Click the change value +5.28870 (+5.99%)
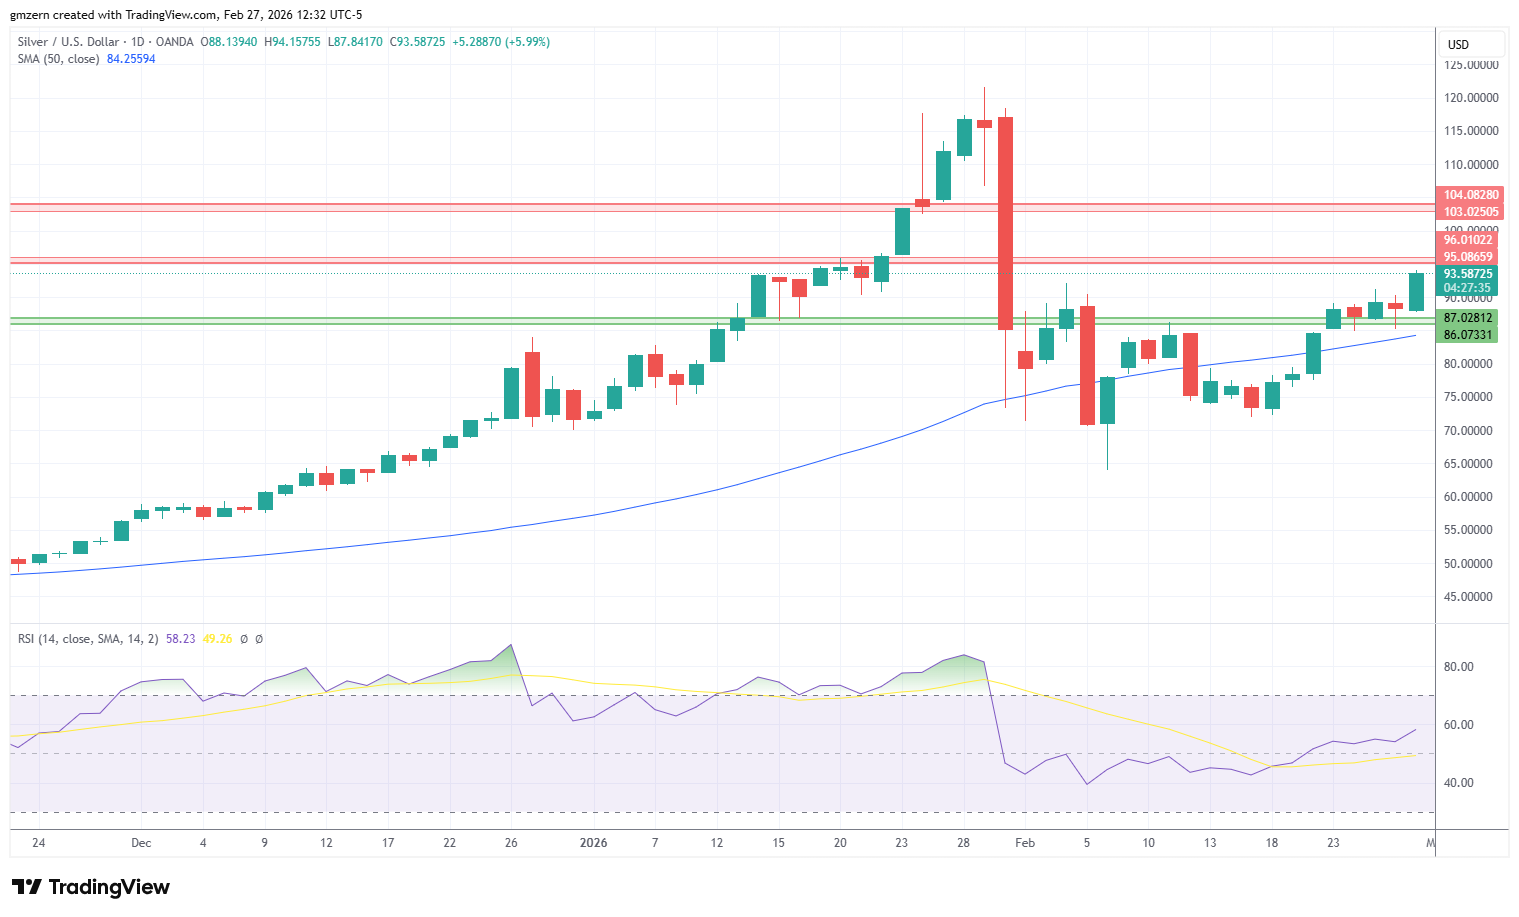 pos(501,42)
